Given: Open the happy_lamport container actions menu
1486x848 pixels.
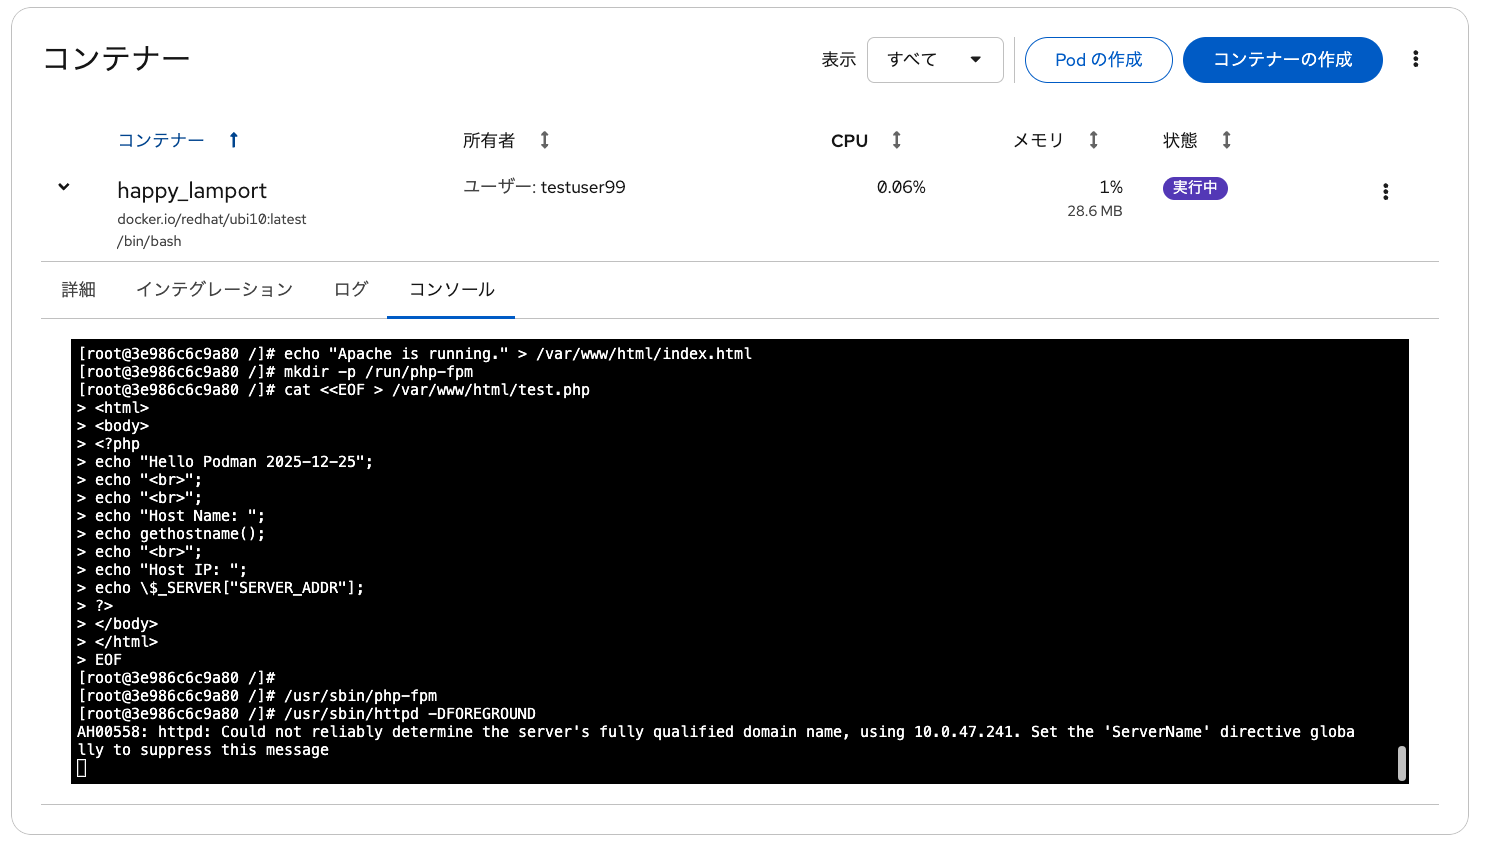Looking at the screenshot, I should (x=1386, y=190).
